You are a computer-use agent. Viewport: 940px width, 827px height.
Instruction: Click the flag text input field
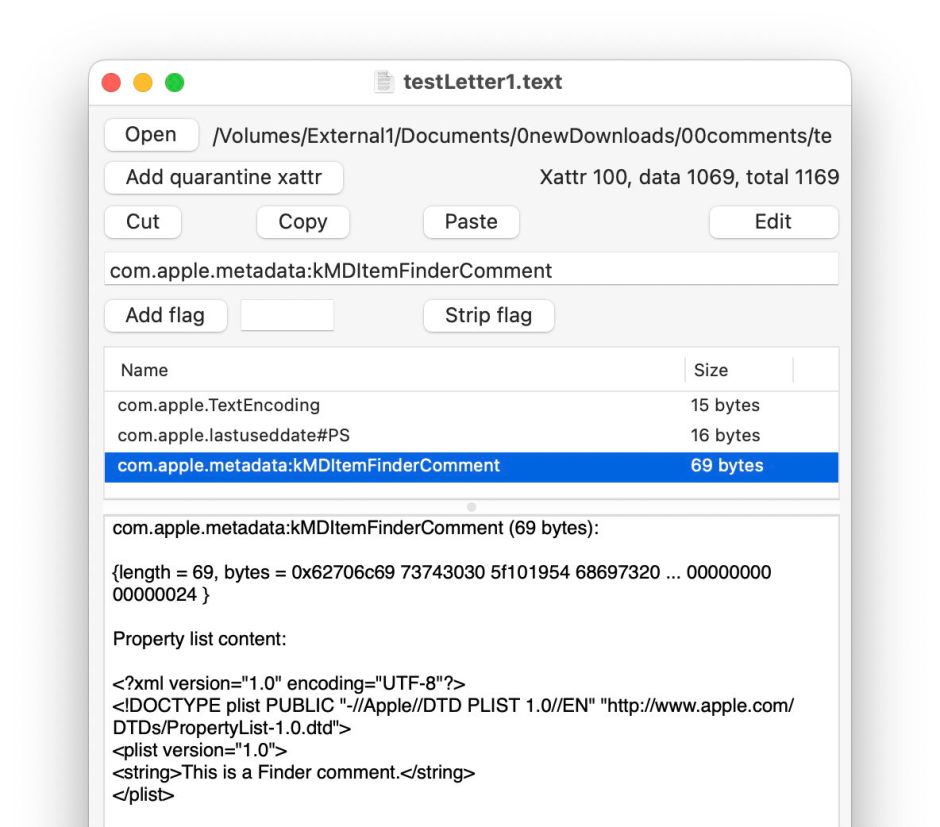click(287, 315)
